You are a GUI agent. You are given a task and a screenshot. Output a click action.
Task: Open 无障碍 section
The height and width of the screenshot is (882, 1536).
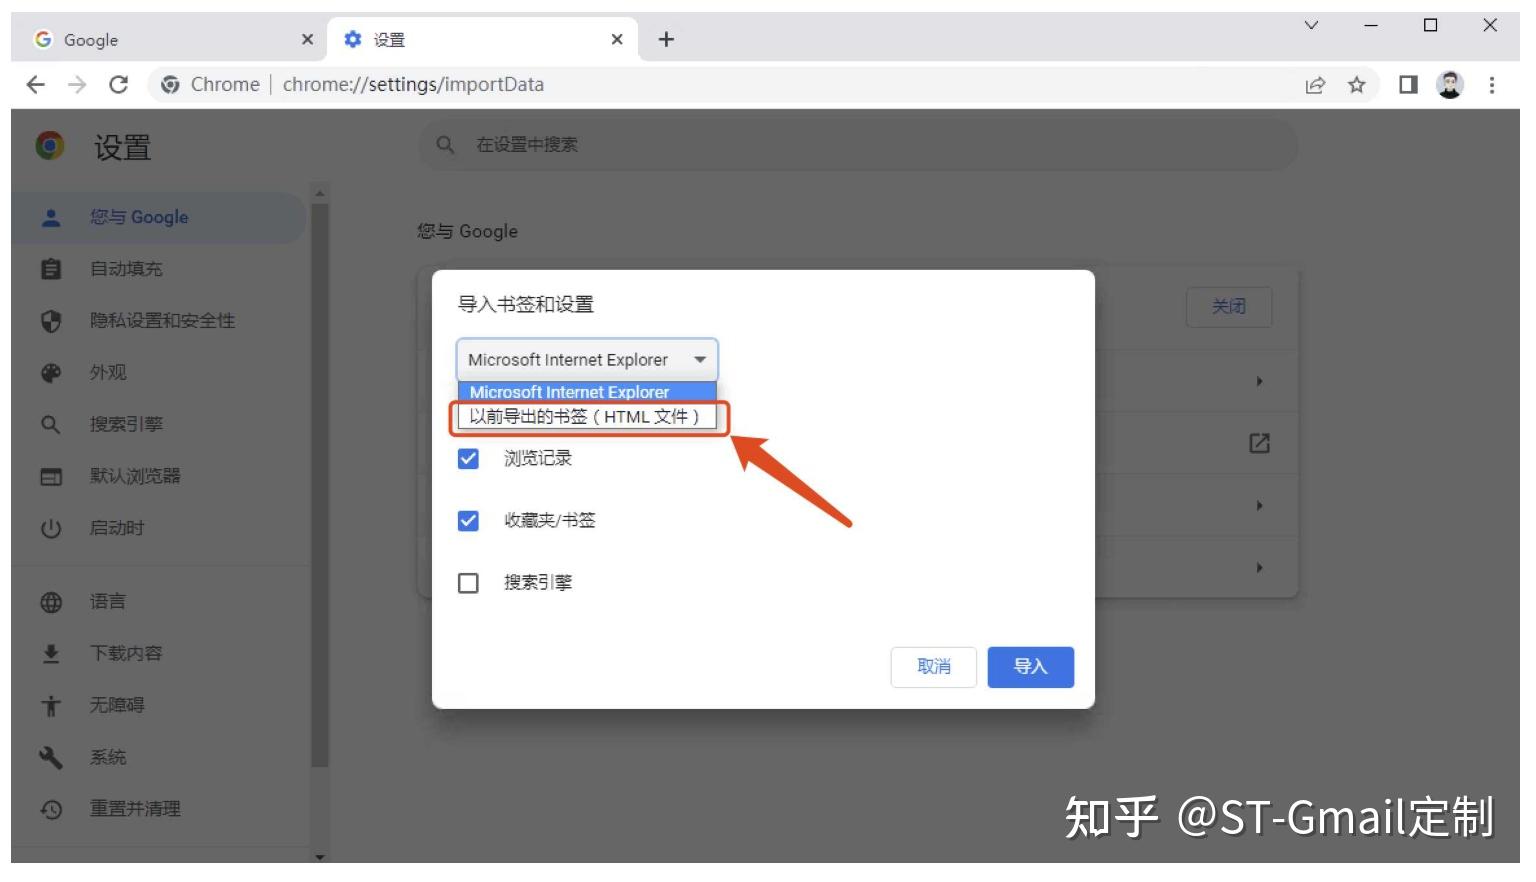coord(160,706)
